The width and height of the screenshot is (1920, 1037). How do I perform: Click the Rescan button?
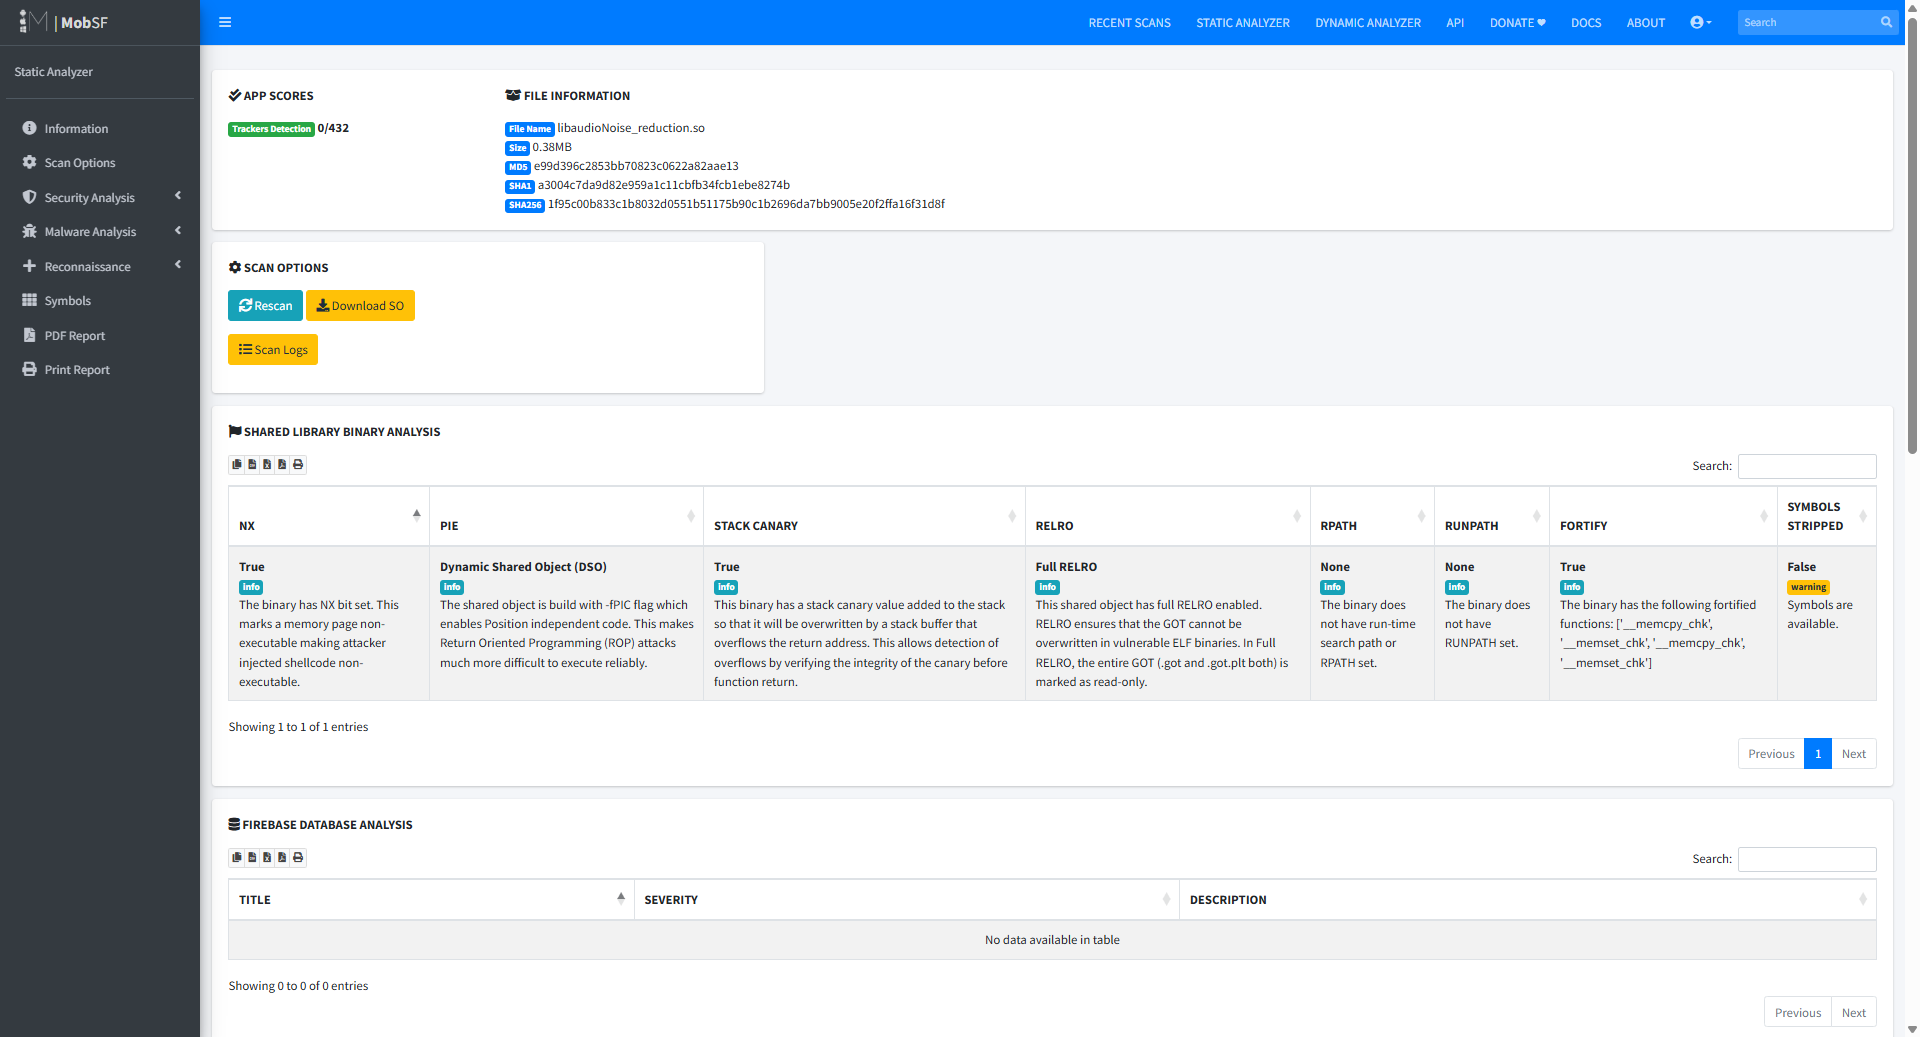click(x=265, y=306)
